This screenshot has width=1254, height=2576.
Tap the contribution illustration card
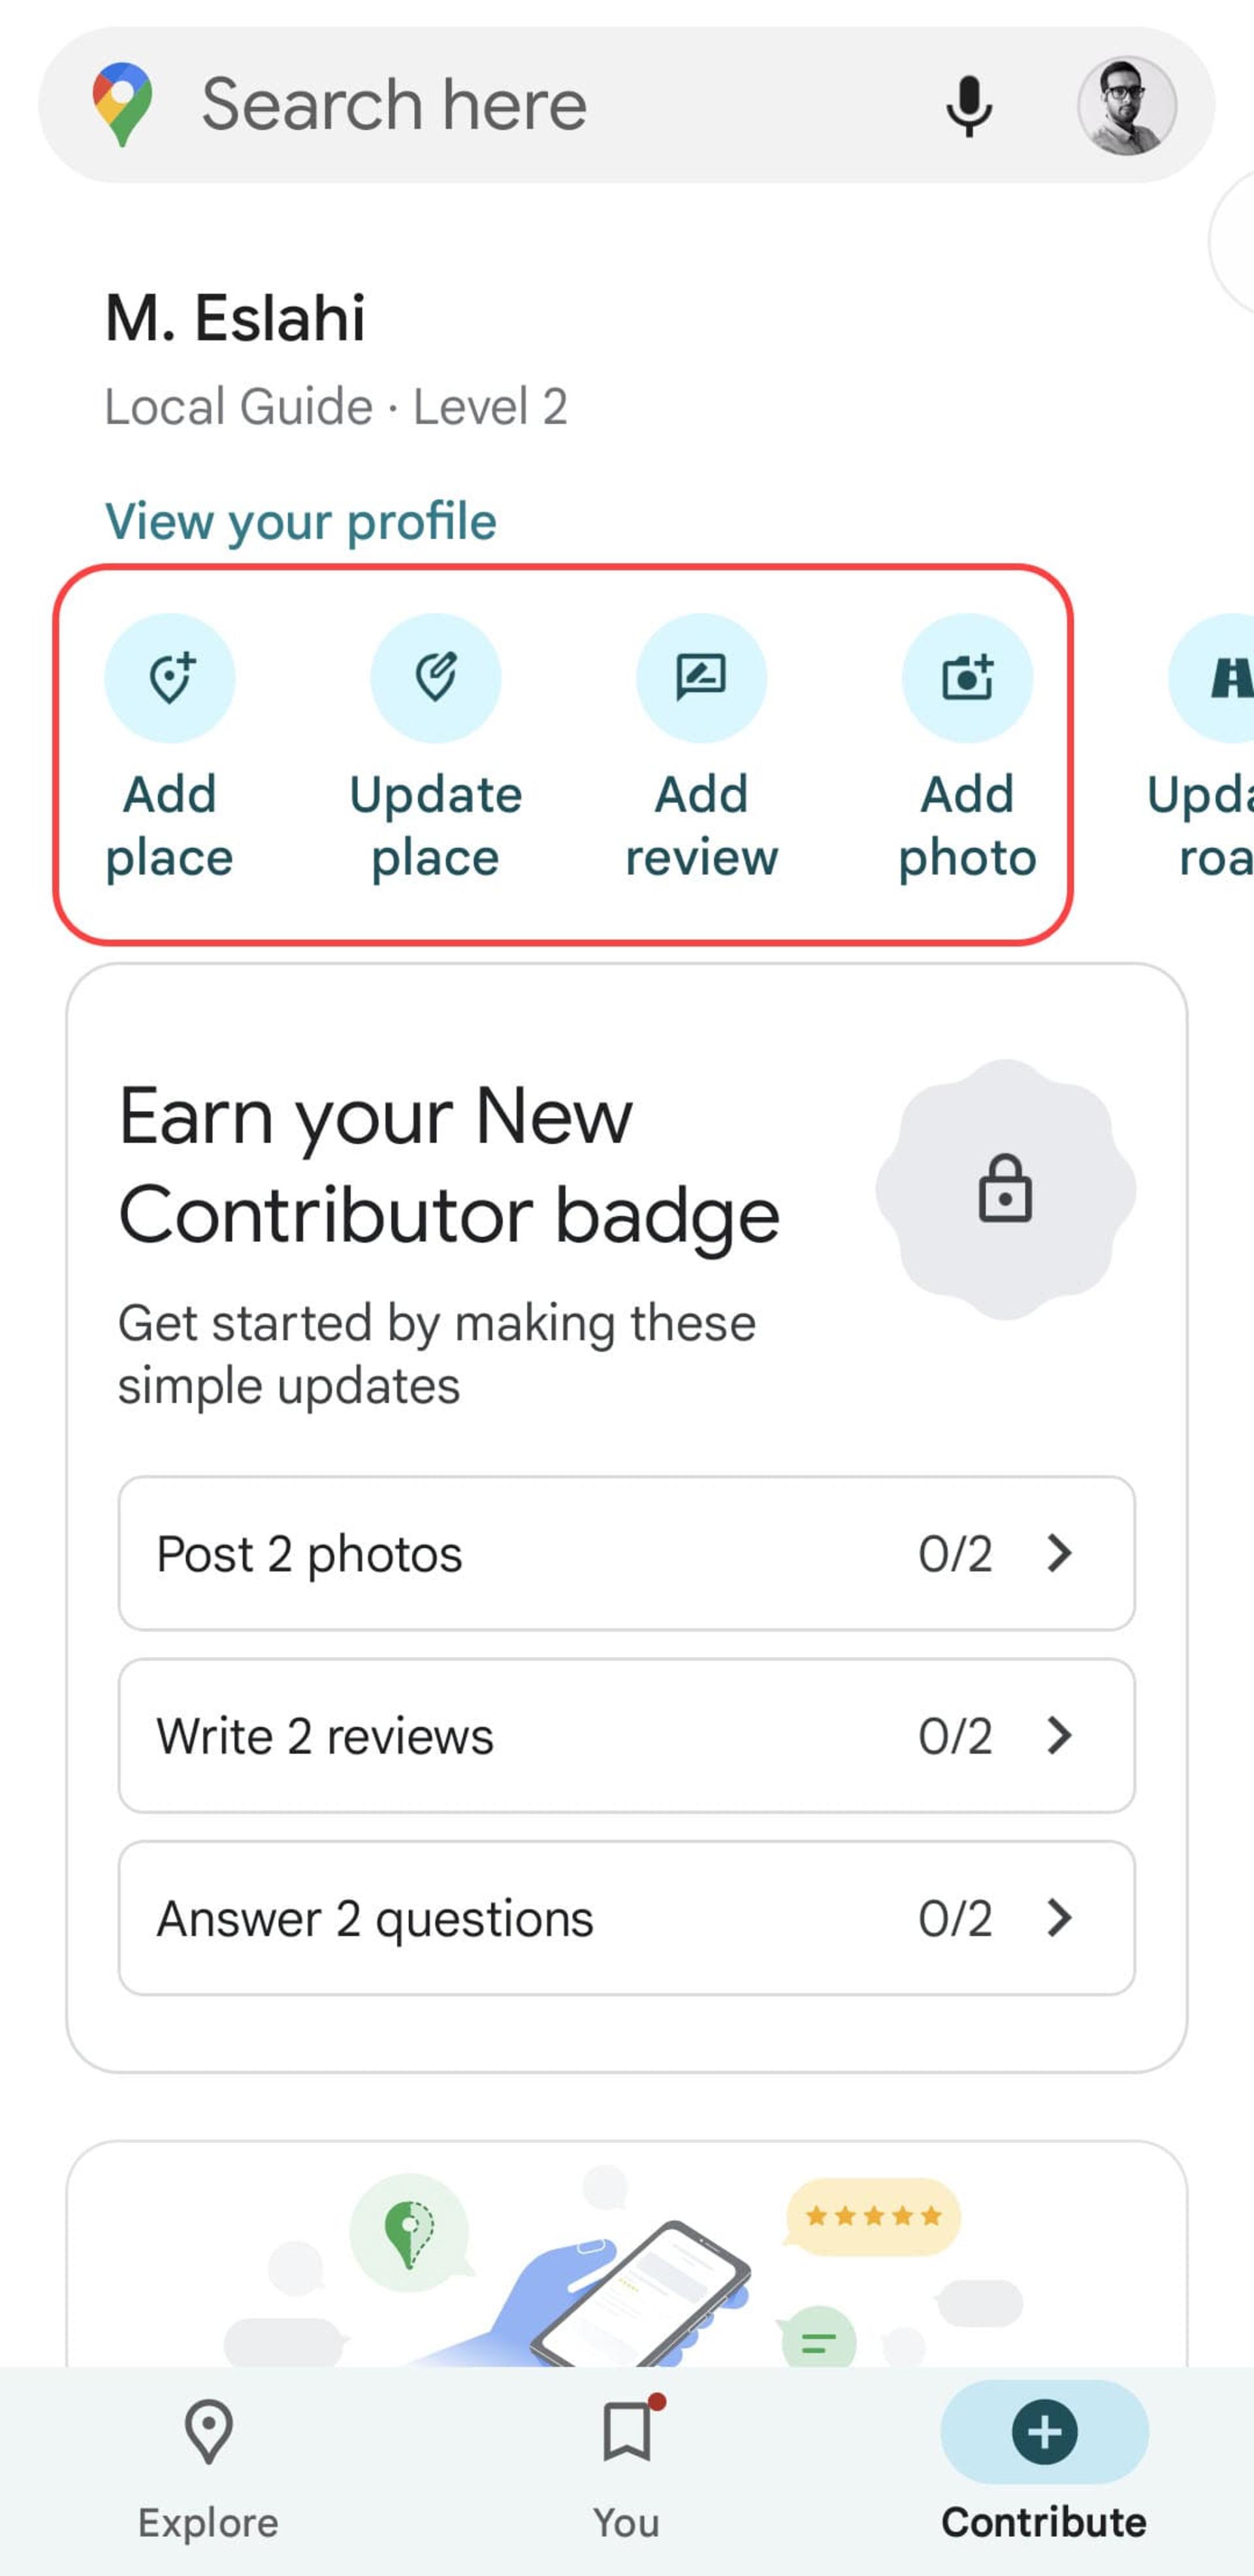627,2254
